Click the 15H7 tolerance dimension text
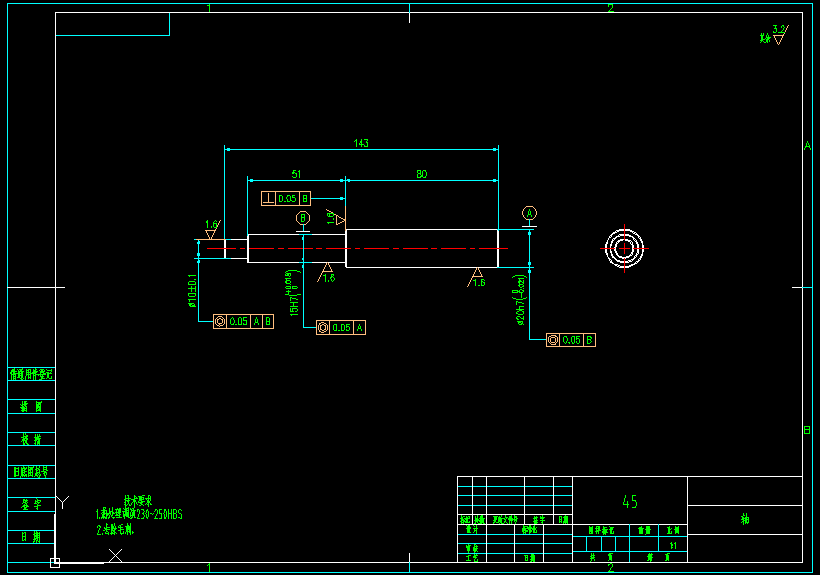The height and width of the screenshot is (575, 820). (x=293, y=293)
